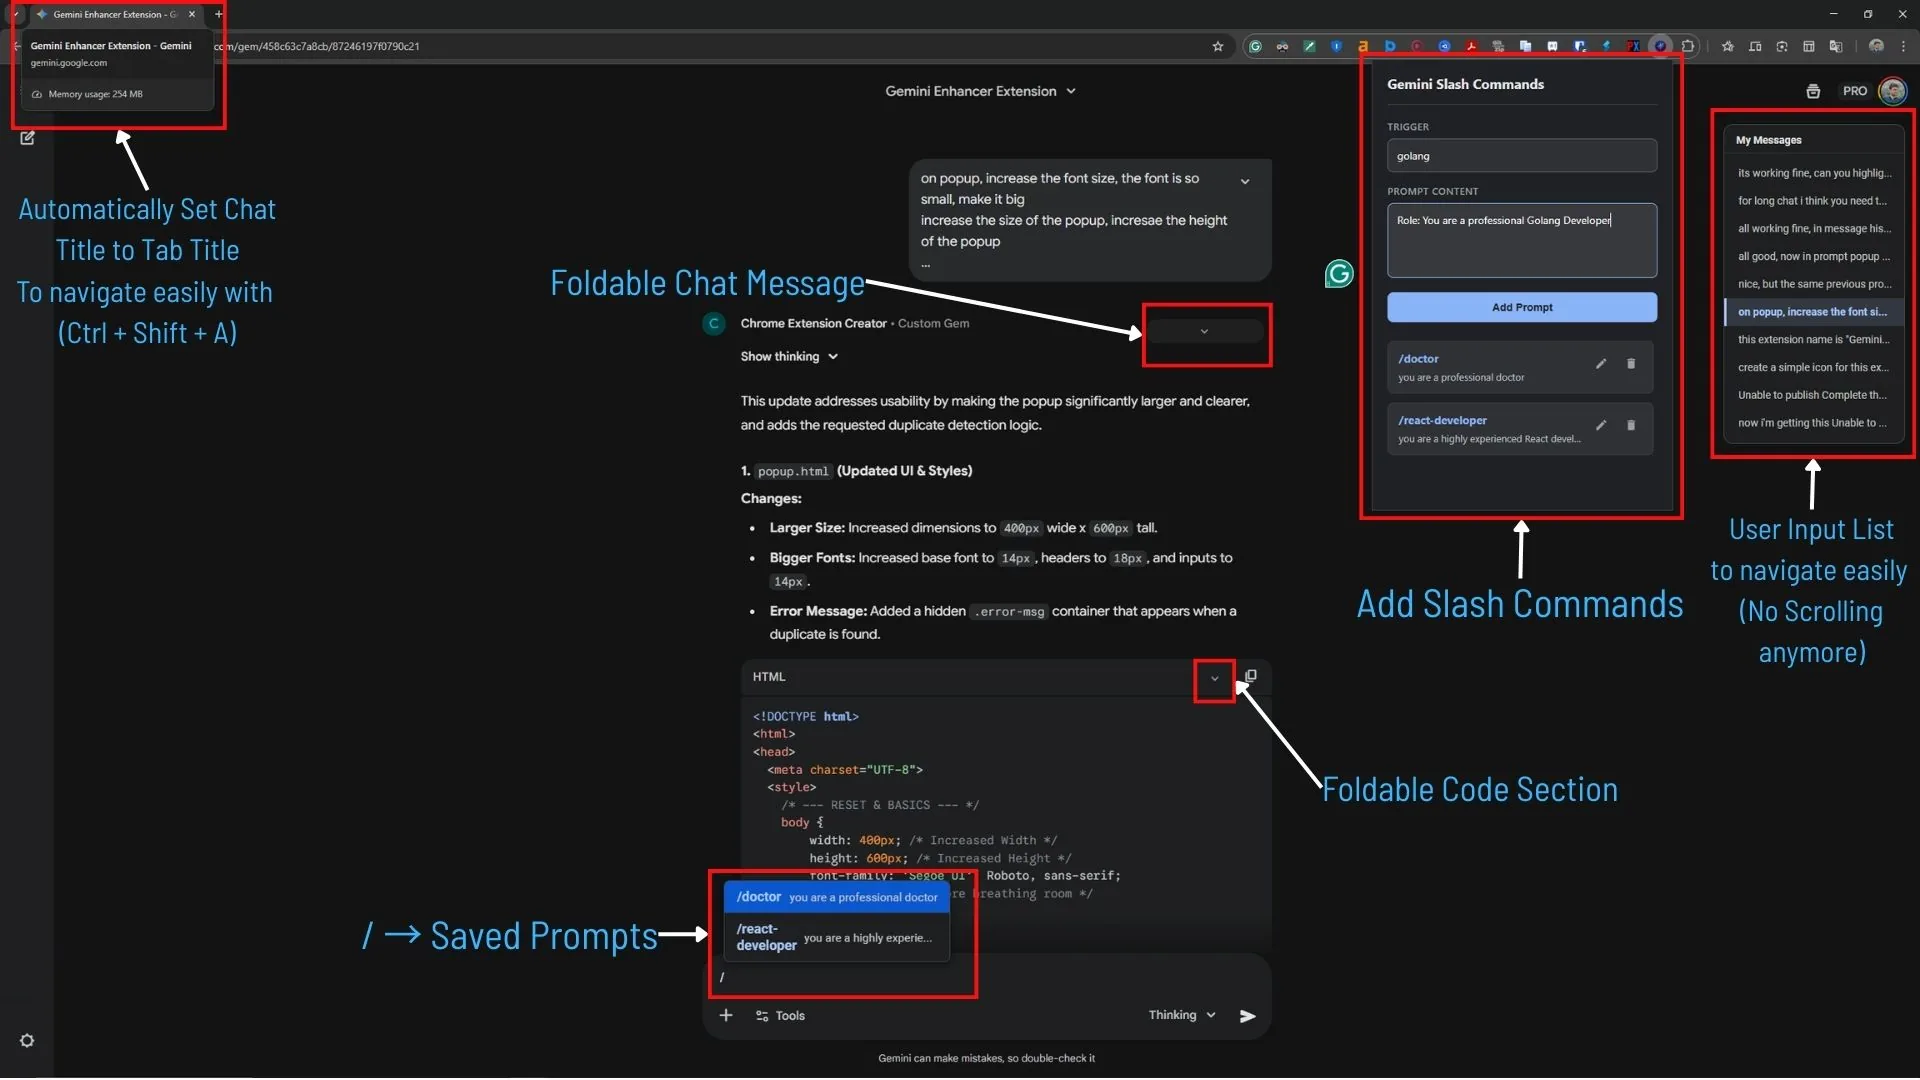Open the Google account avatar in Gemini
1920x1080 pixels.
coord(1892,91)
